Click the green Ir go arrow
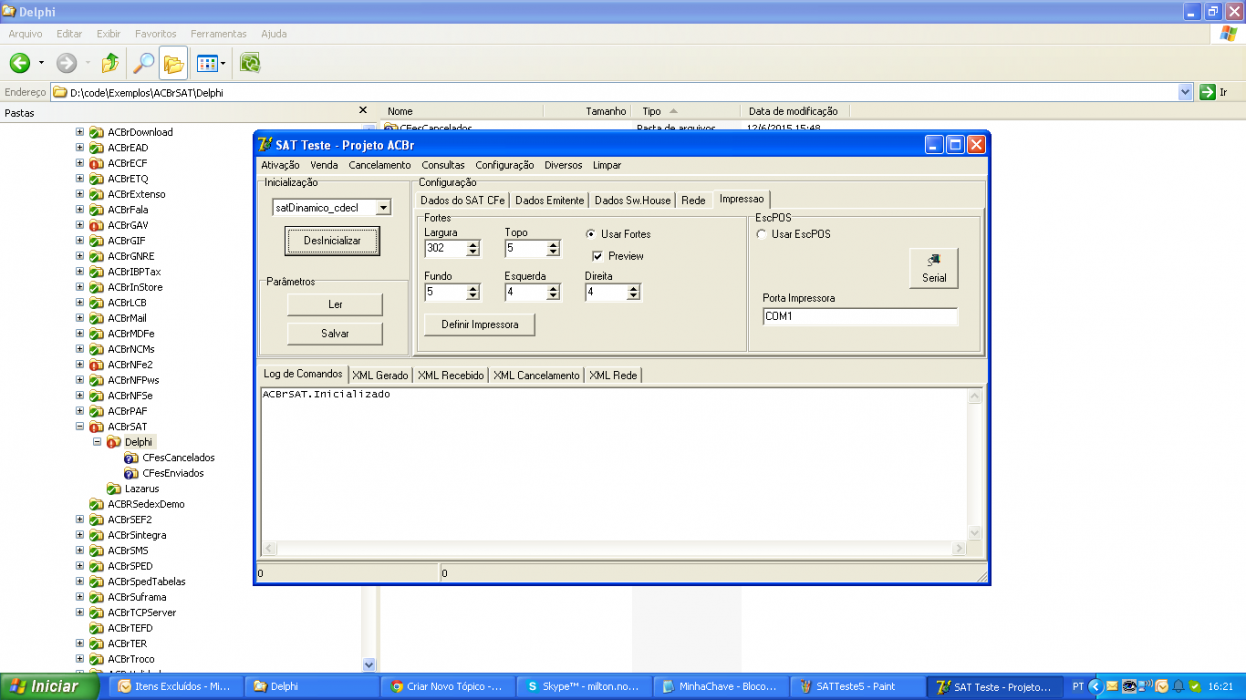The width and height of the screenshot is (1246, 700). (x=1207, y=92)
